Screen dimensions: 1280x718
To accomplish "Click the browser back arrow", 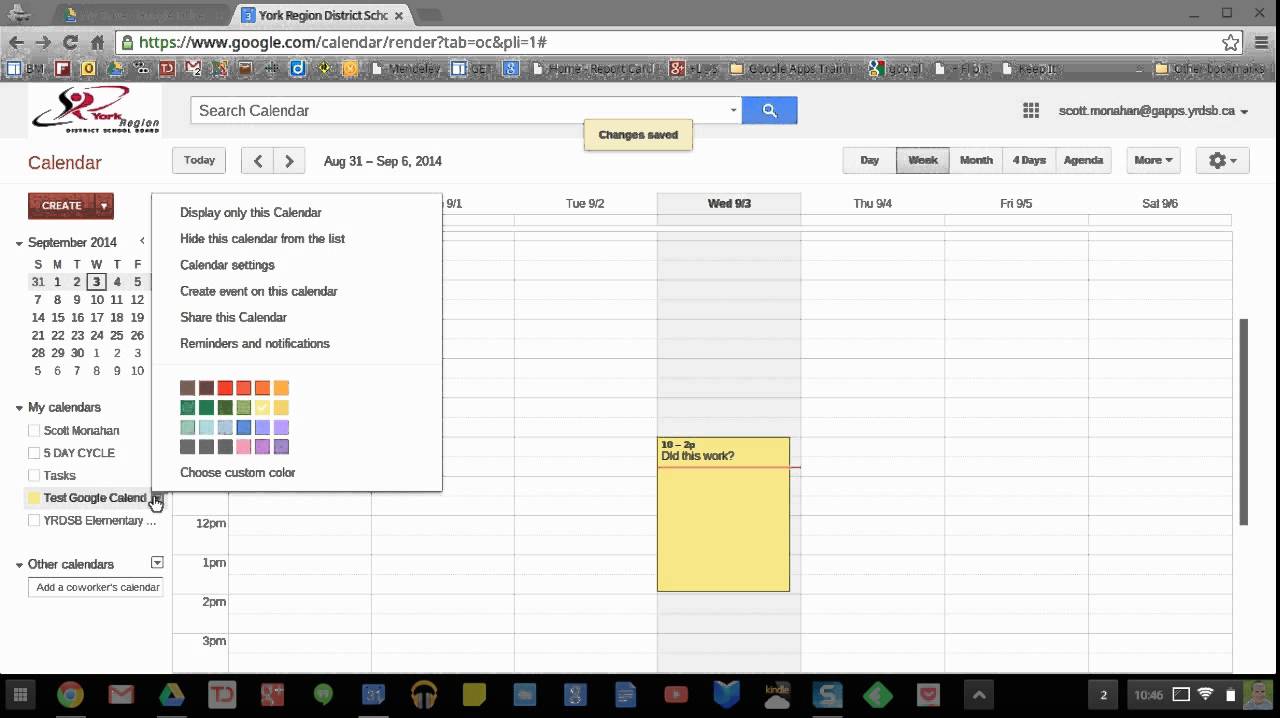I will [x=16, y=42].
